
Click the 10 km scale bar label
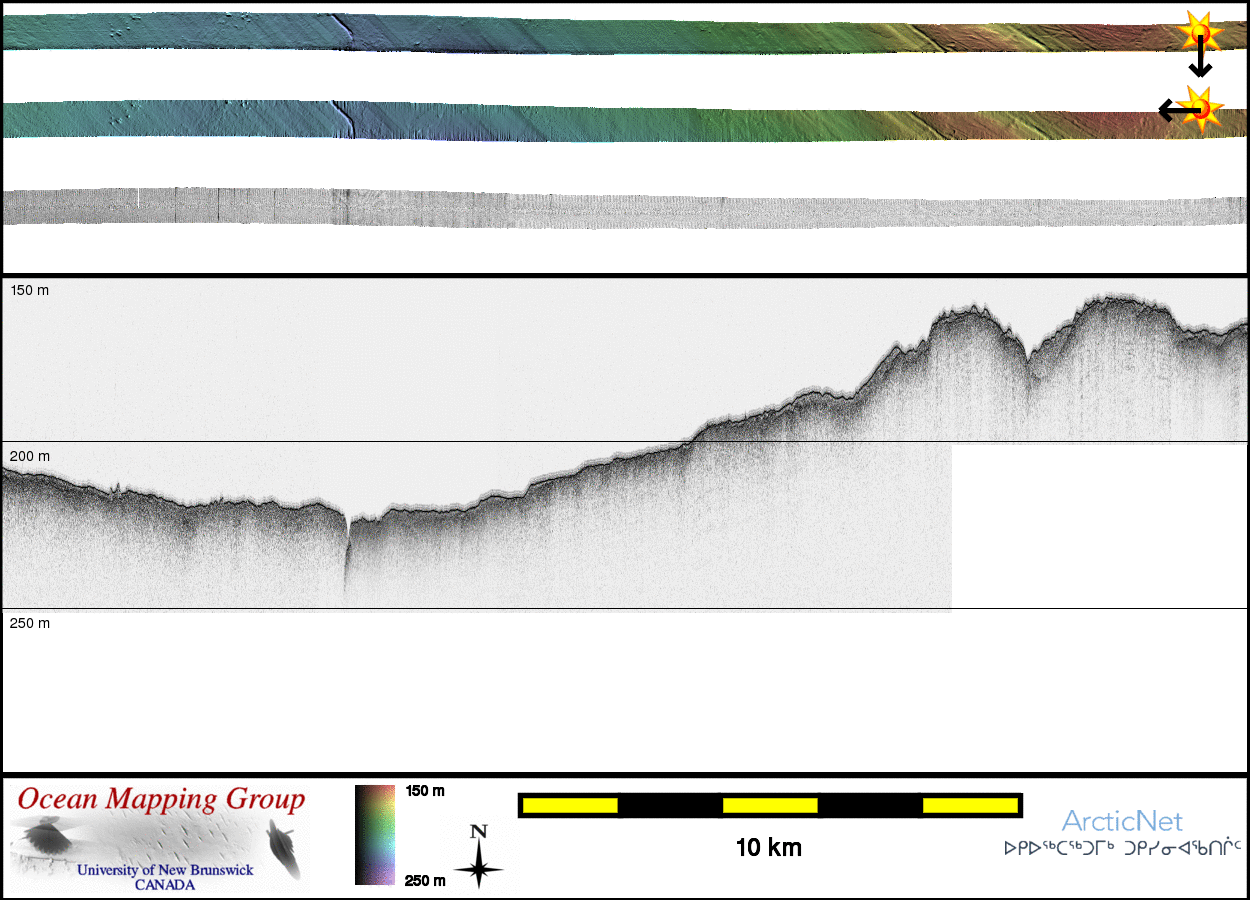point(768,849)
